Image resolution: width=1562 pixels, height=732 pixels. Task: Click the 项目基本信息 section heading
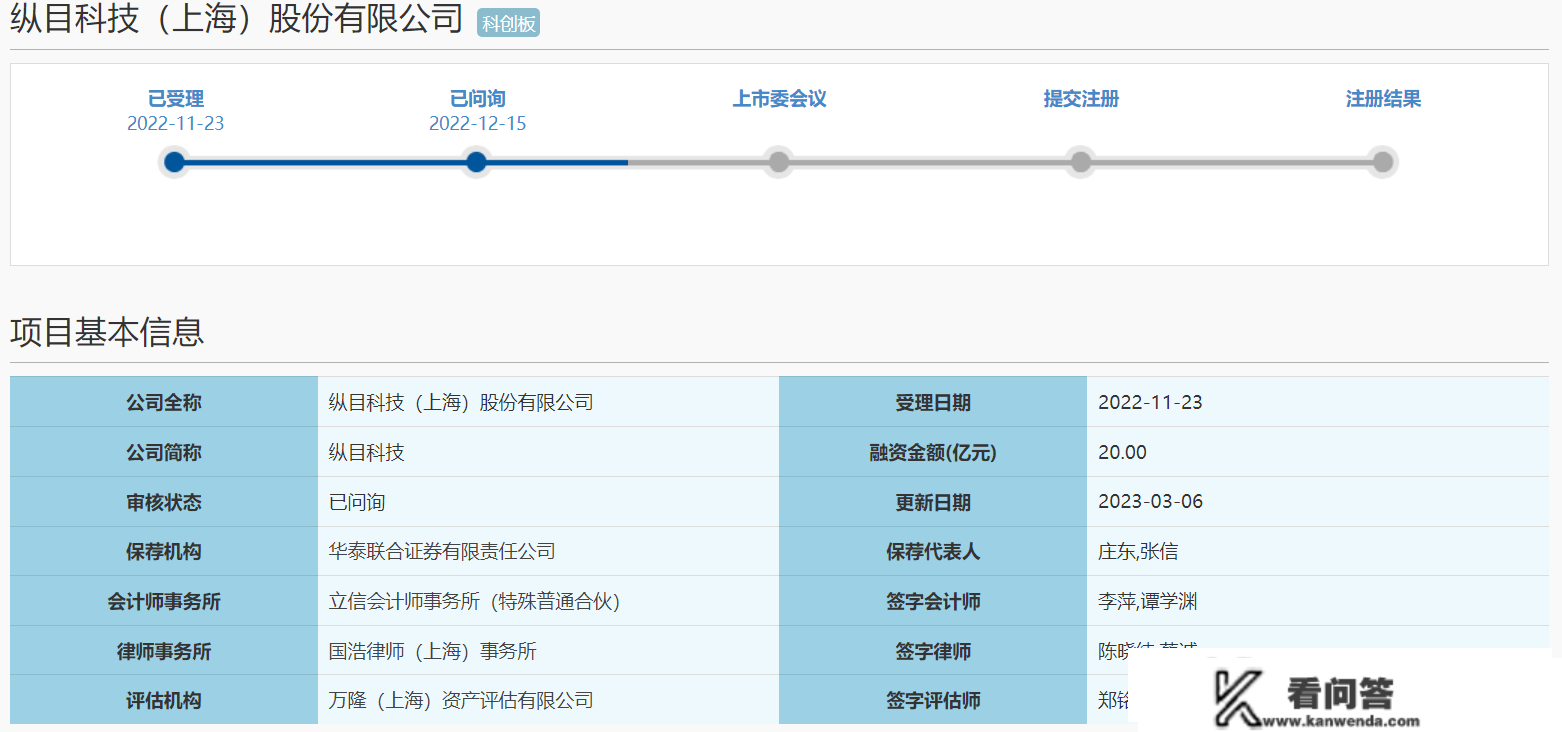tap(107, 332)
